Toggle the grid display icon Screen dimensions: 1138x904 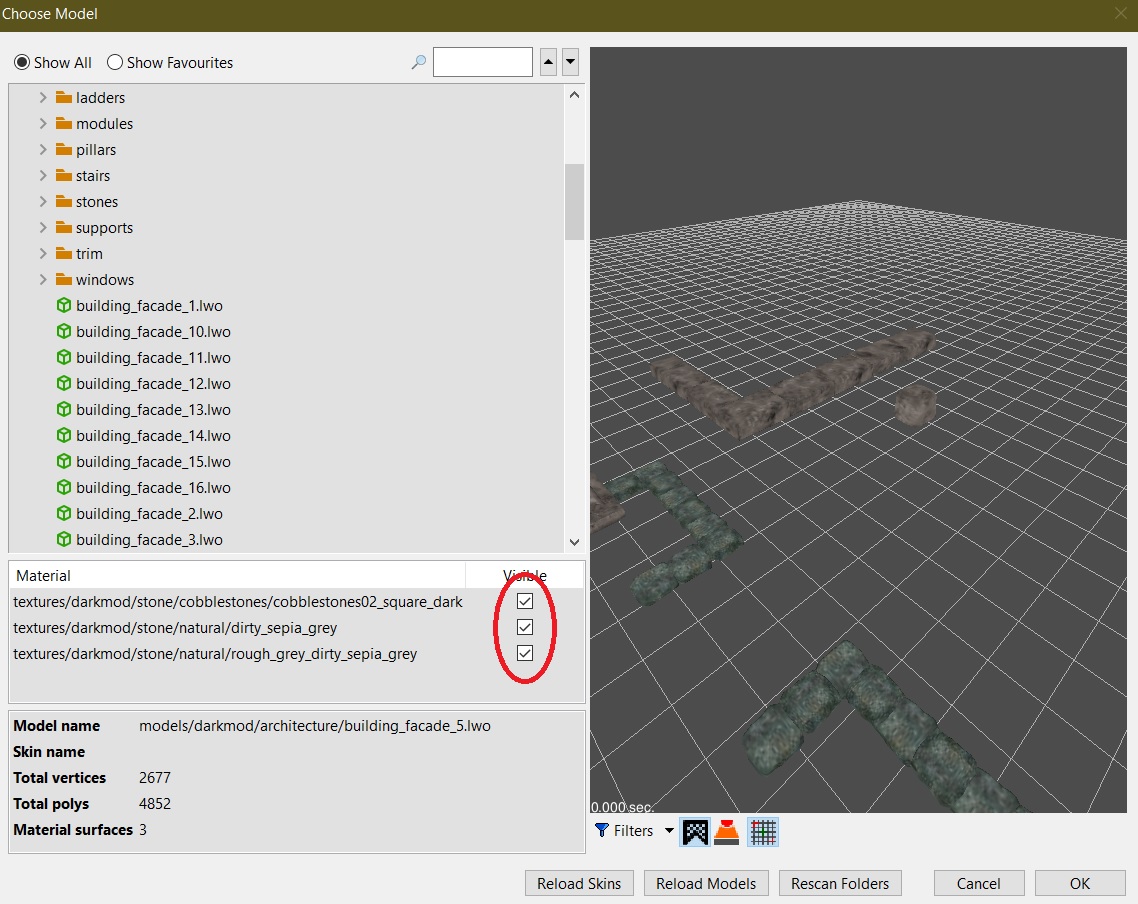763,832
